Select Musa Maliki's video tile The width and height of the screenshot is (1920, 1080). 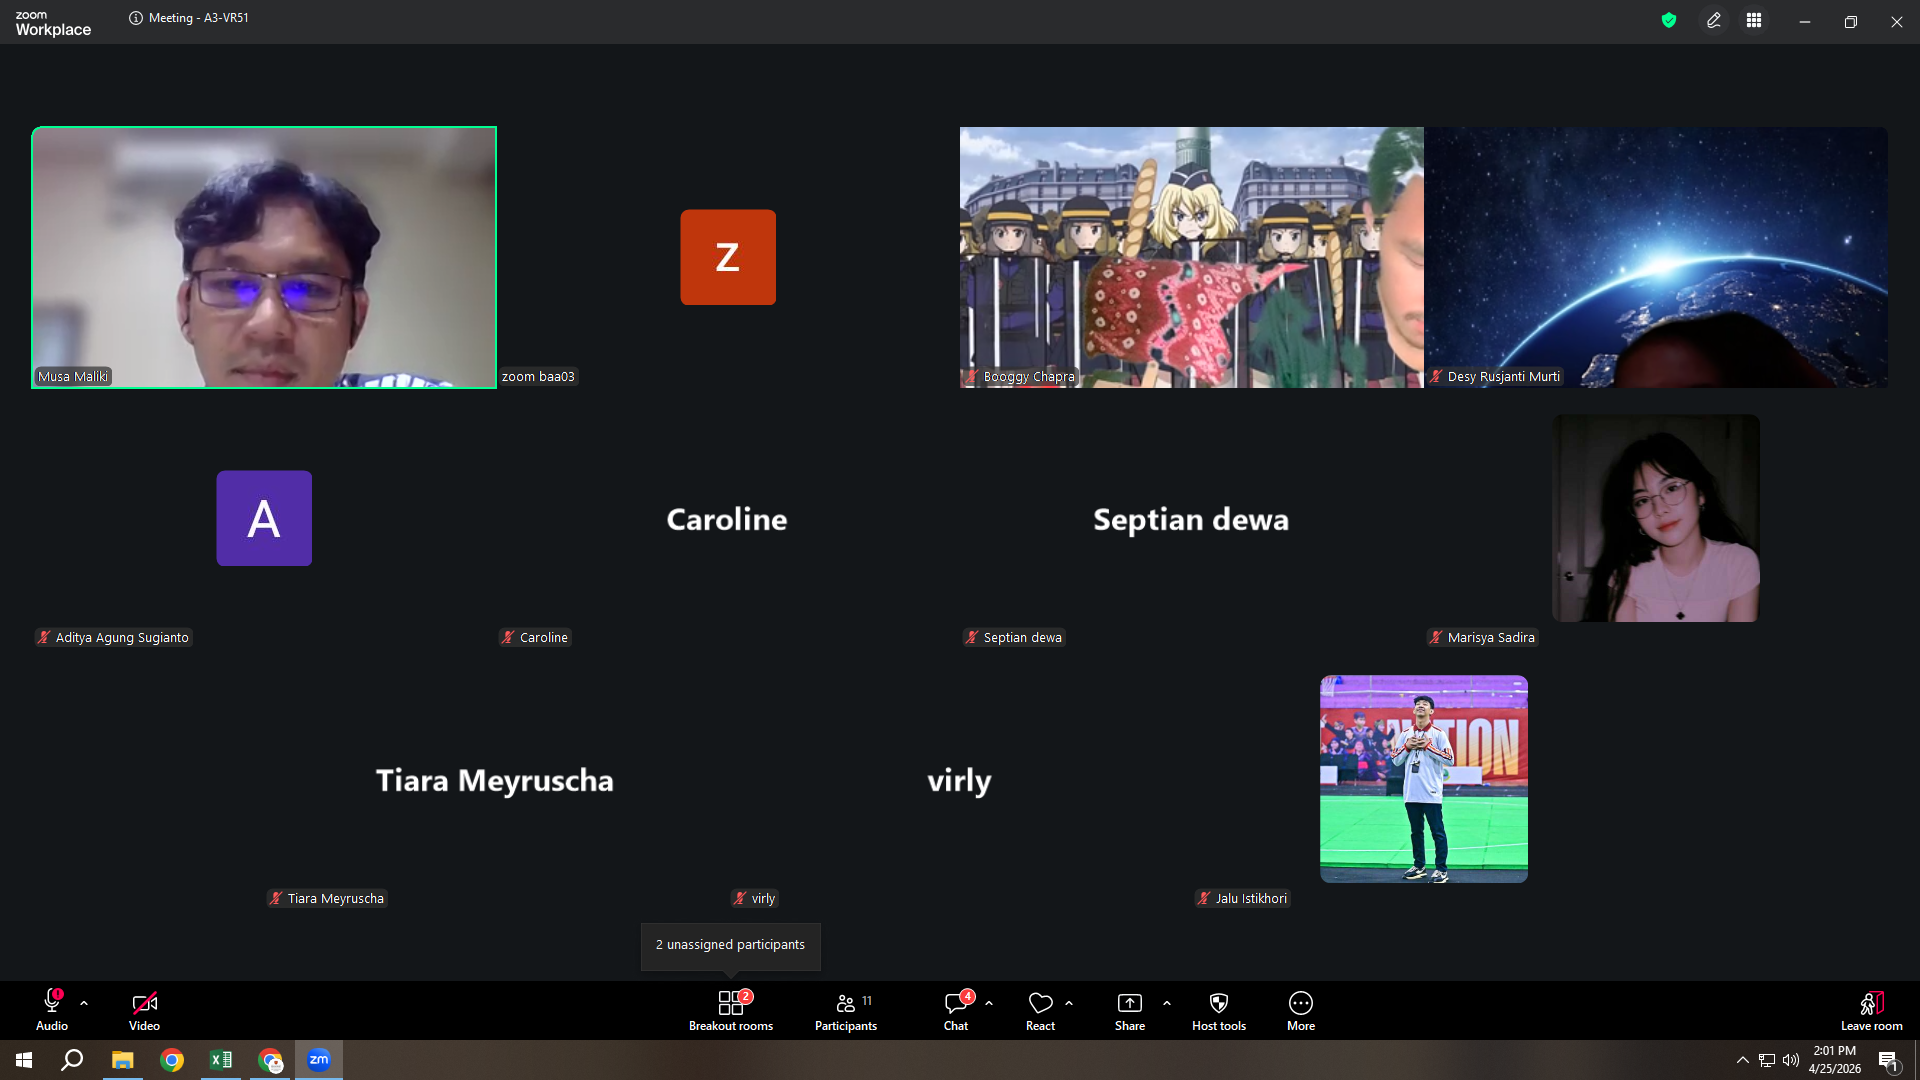264,257
